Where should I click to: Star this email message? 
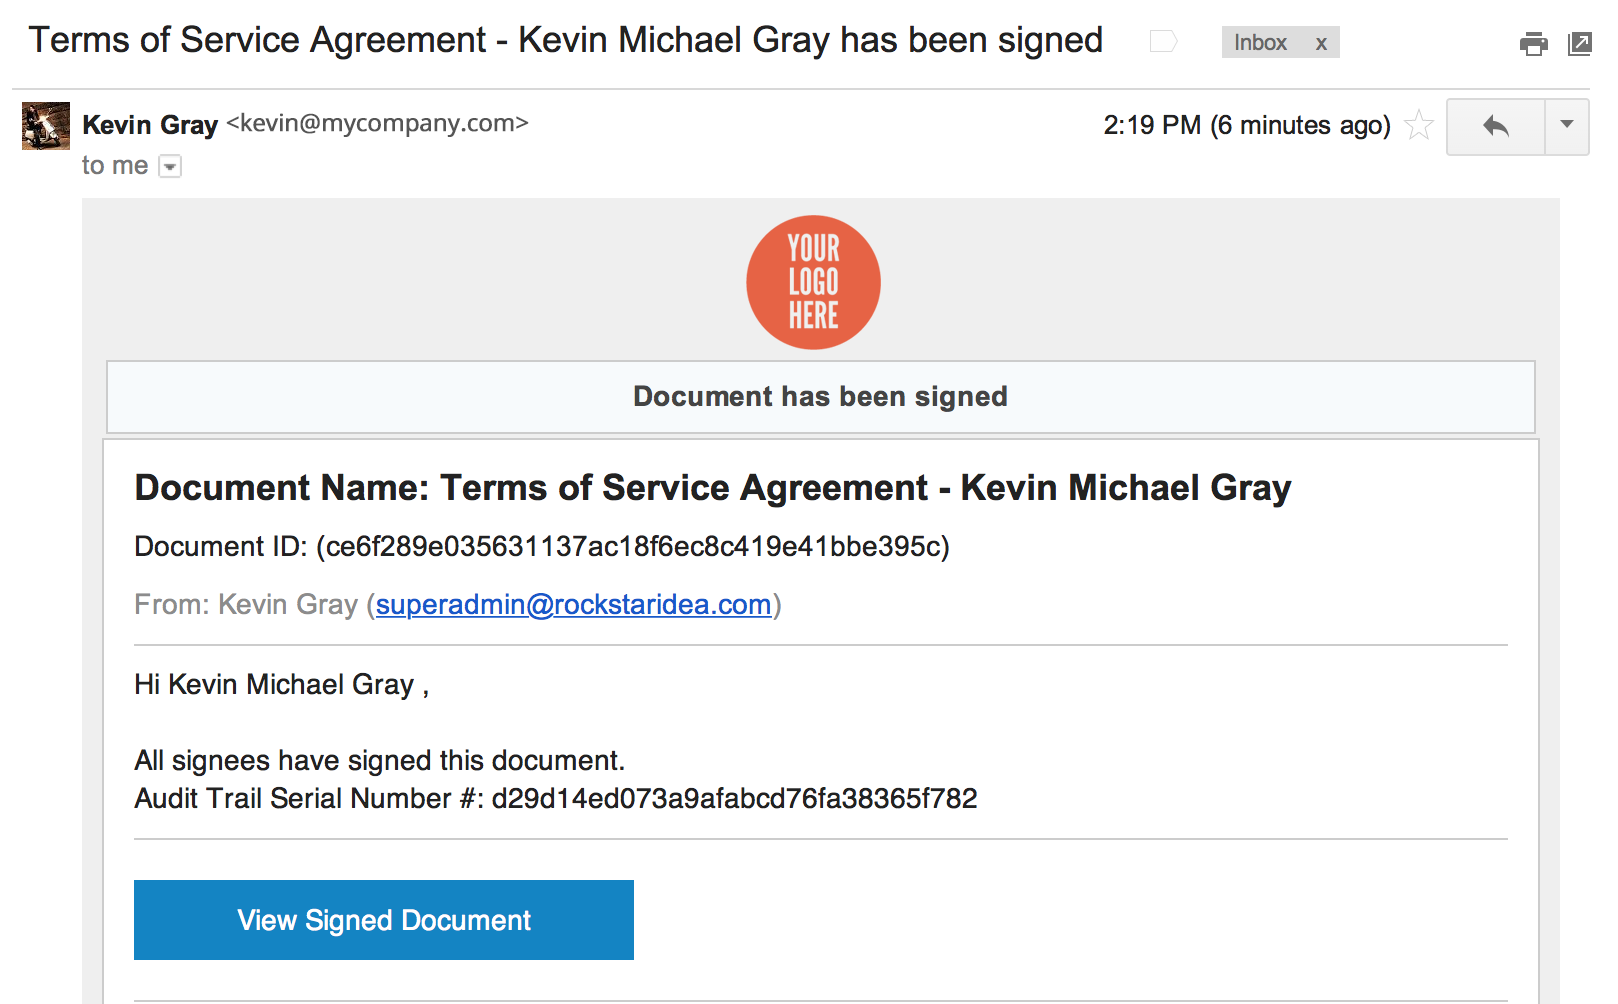(1419, 126)
